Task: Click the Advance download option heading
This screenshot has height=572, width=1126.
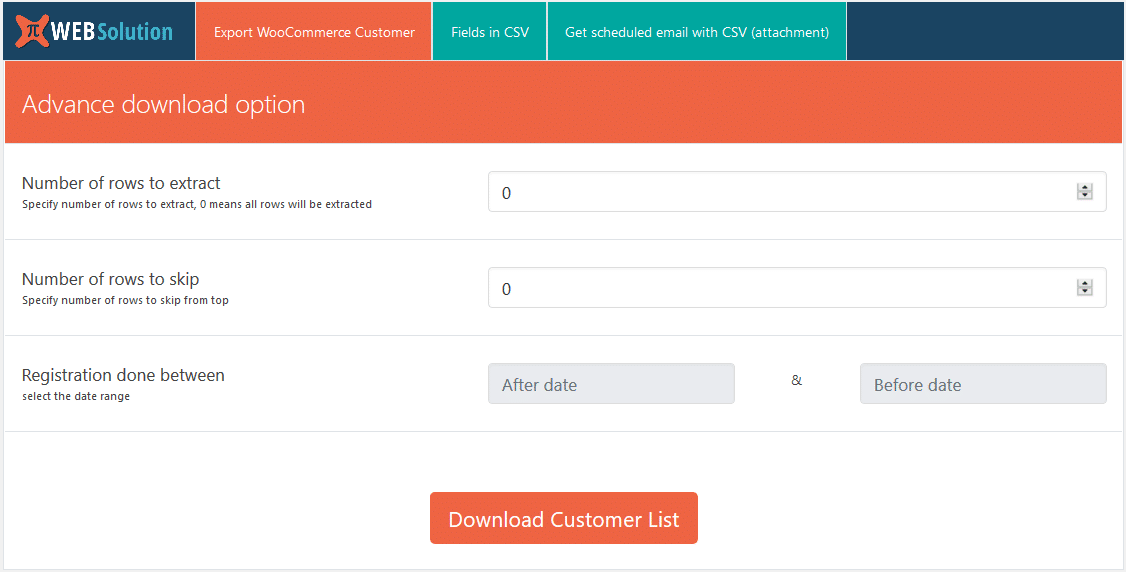Action: (x=163, y=105)
